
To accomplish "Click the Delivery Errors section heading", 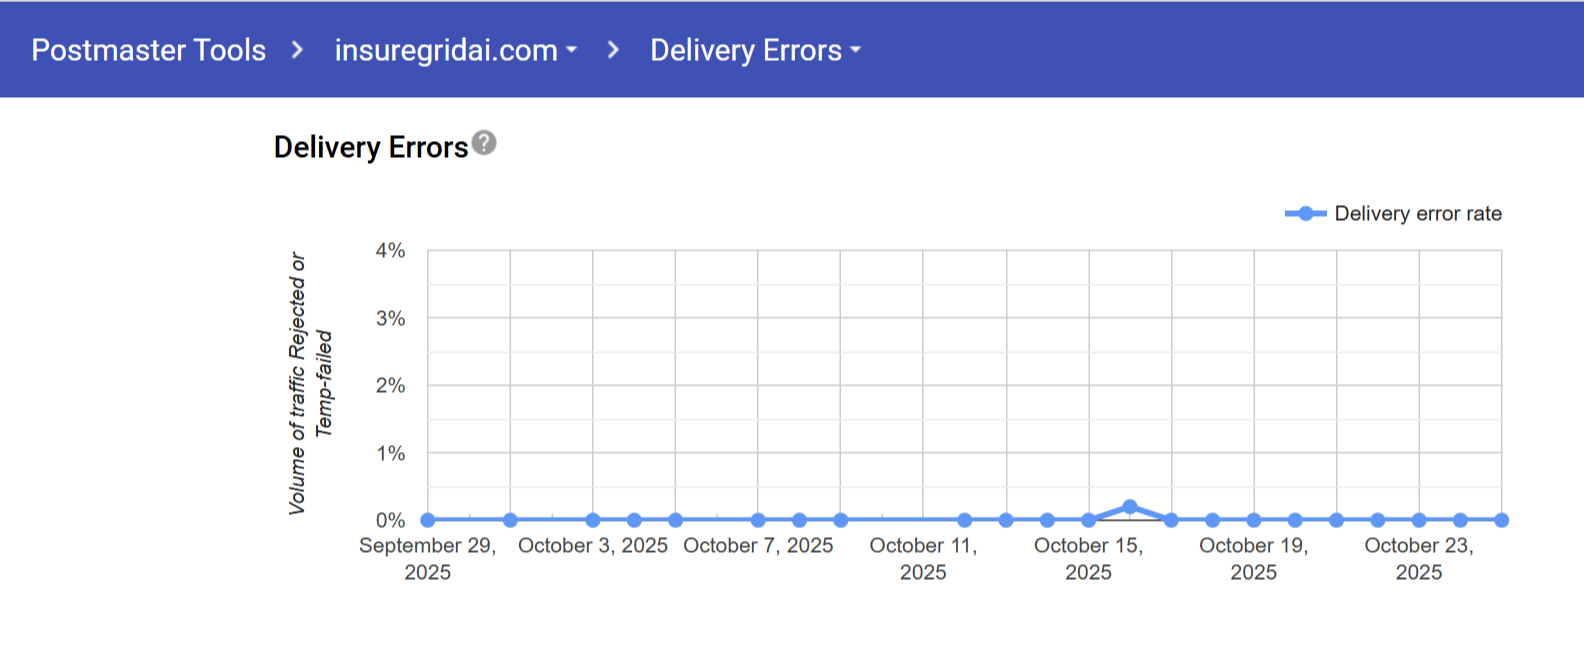I will tap(370, 148).
